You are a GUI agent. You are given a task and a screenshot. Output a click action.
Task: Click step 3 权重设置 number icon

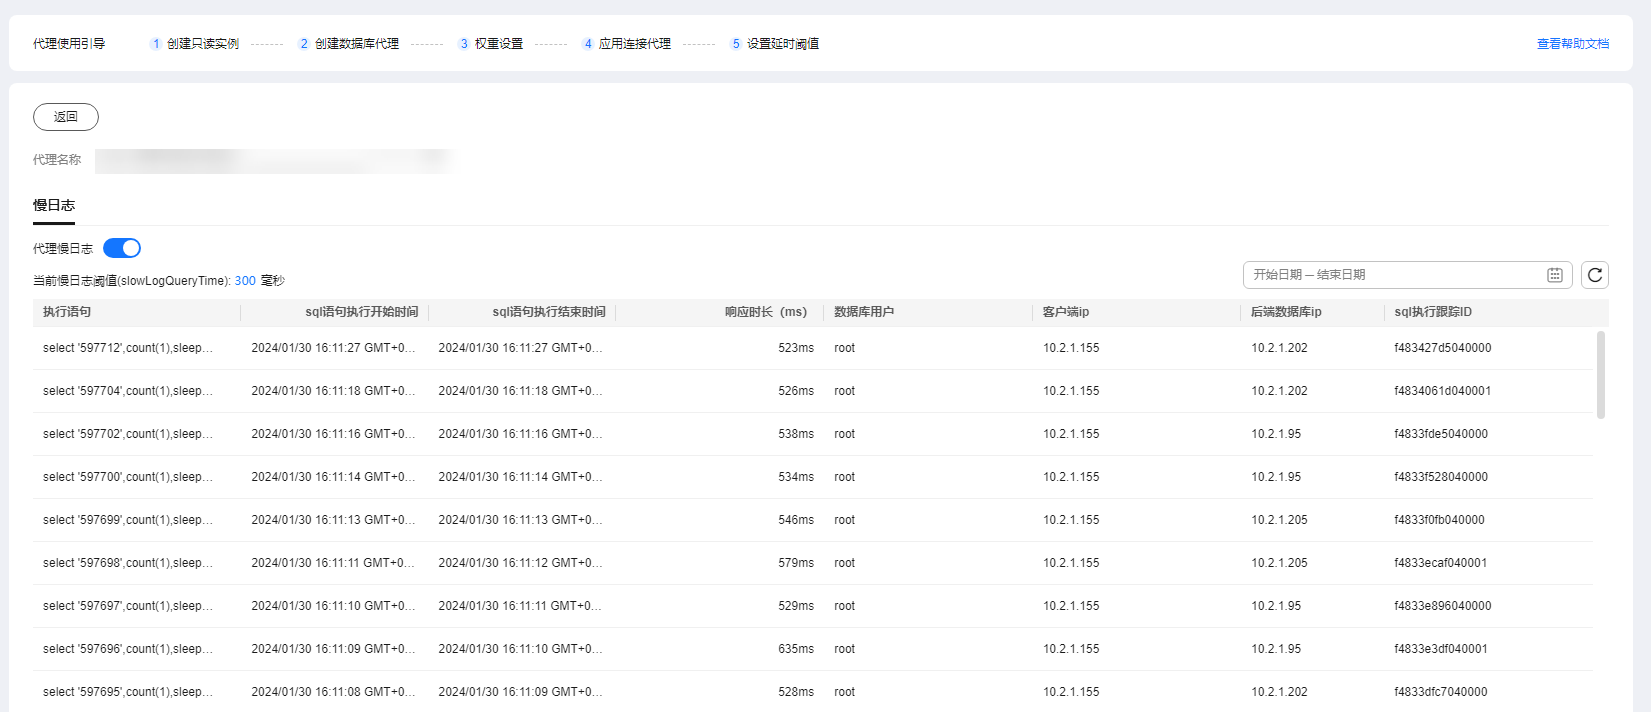[x=464, y=44]
